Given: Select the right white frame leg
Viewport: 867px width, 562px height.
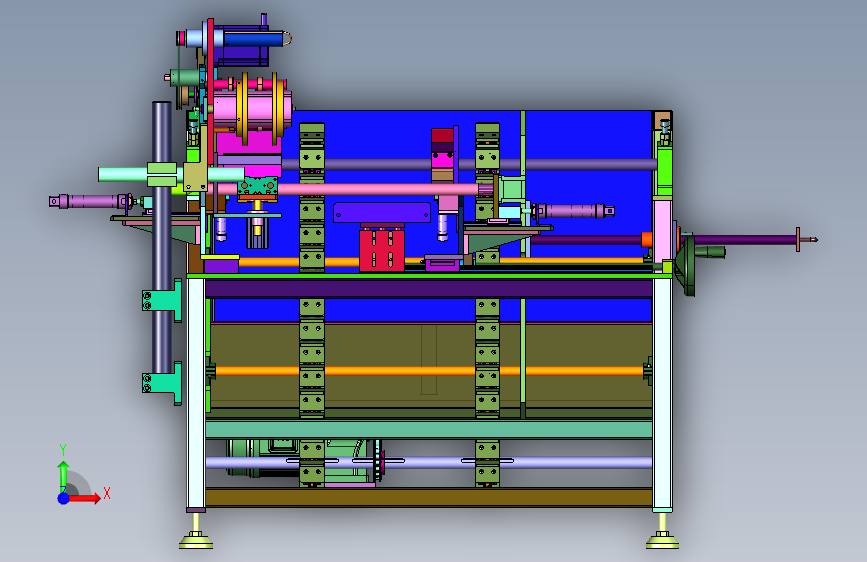Looking at the screenshot, I should tap(662, 393).
